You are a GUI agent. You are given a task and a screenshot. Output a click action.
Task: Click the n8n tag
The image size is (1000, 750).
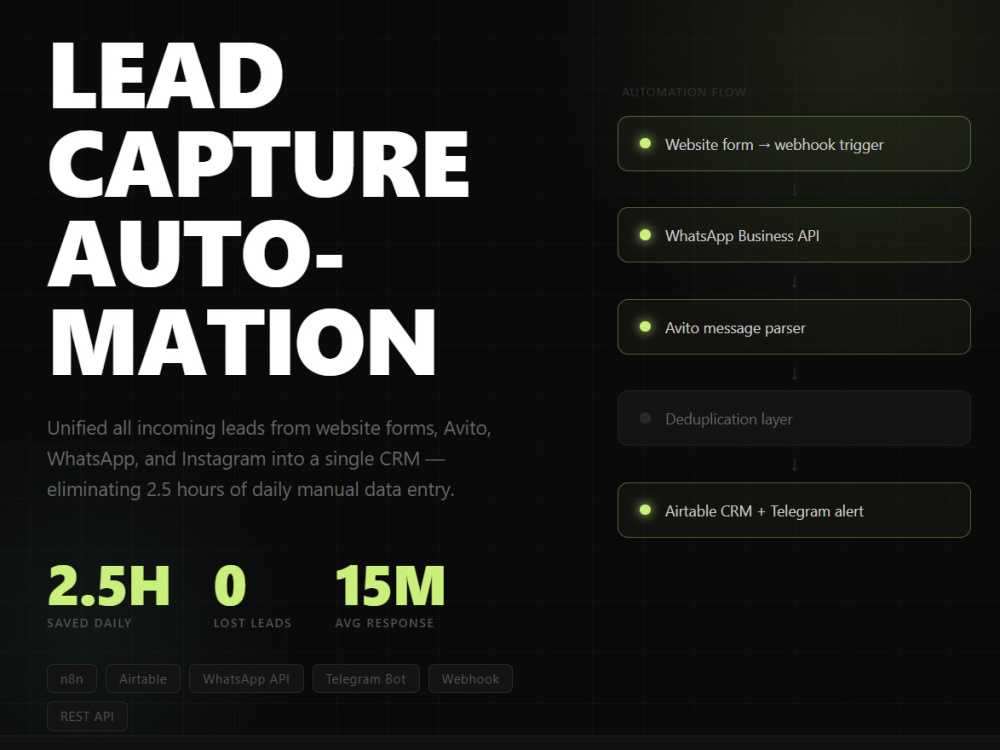point(71,679)
